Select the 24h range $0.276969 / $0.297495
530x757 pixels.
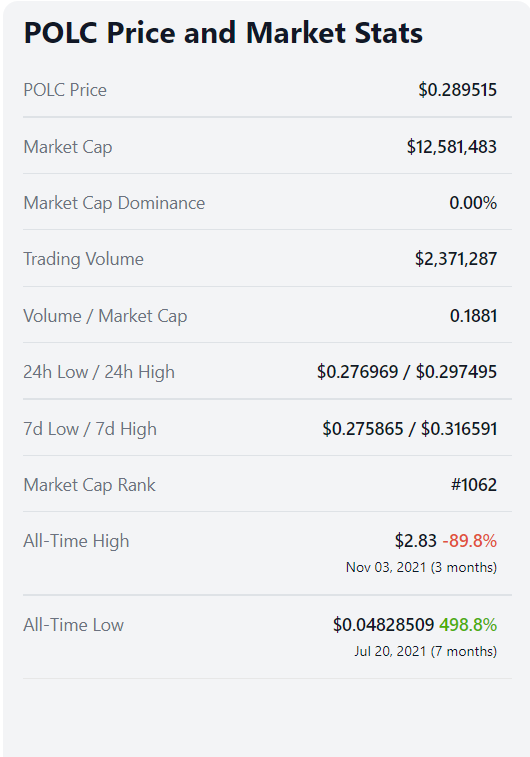point(407,372)
